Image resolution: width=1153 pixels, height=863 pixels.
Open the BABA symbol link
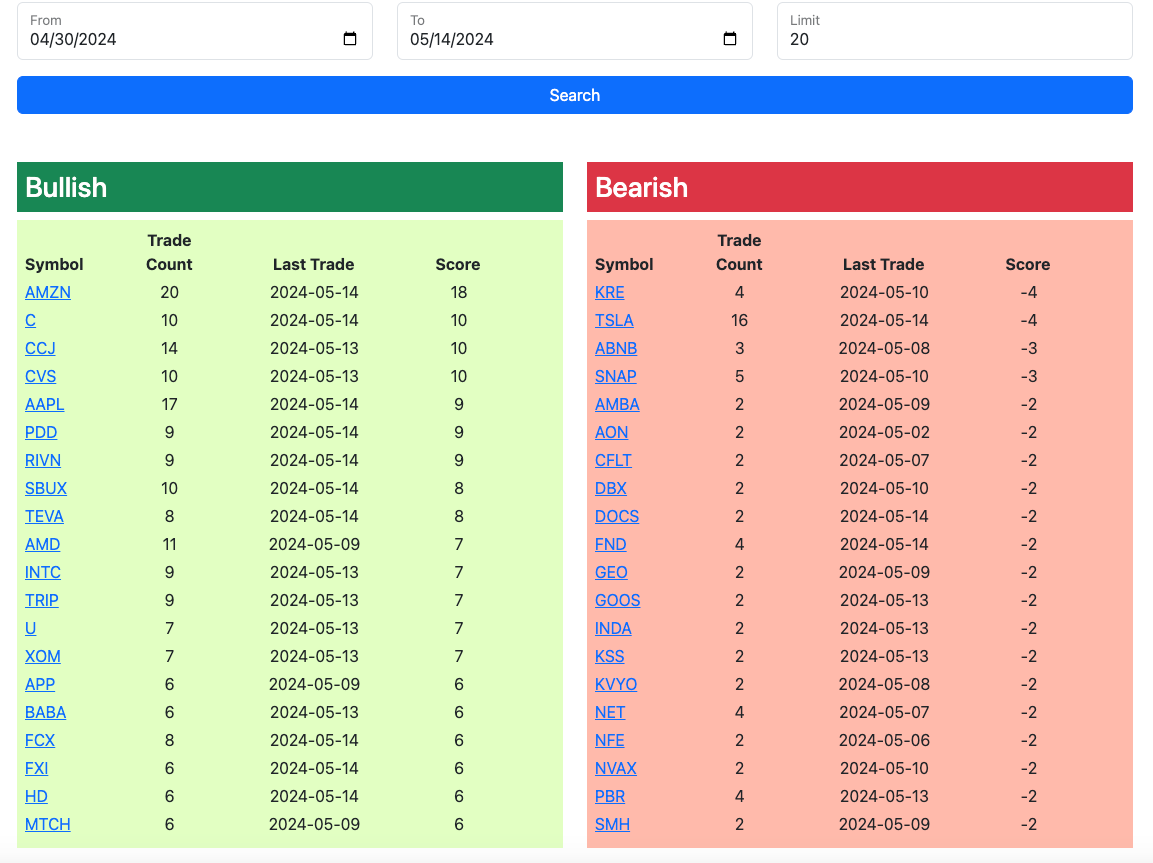pyautogui.click(x=46, y=712)
